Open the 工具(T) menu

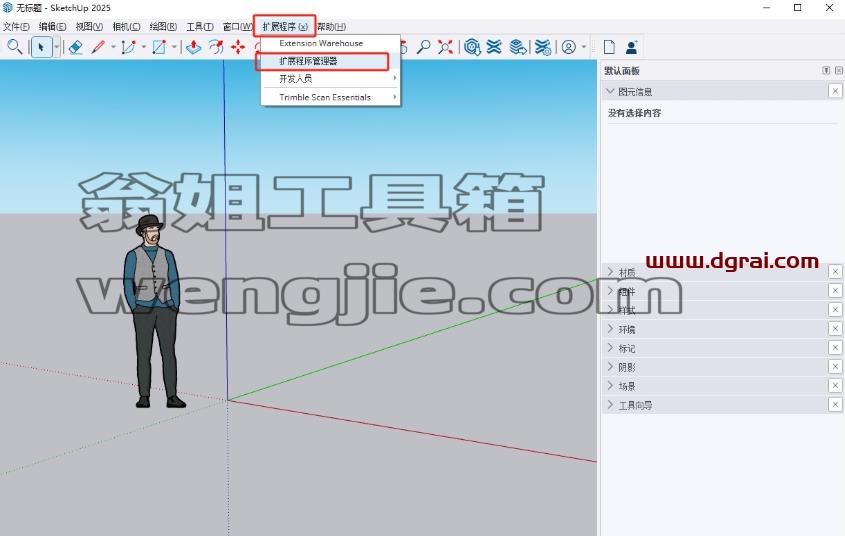pos(199,26)
